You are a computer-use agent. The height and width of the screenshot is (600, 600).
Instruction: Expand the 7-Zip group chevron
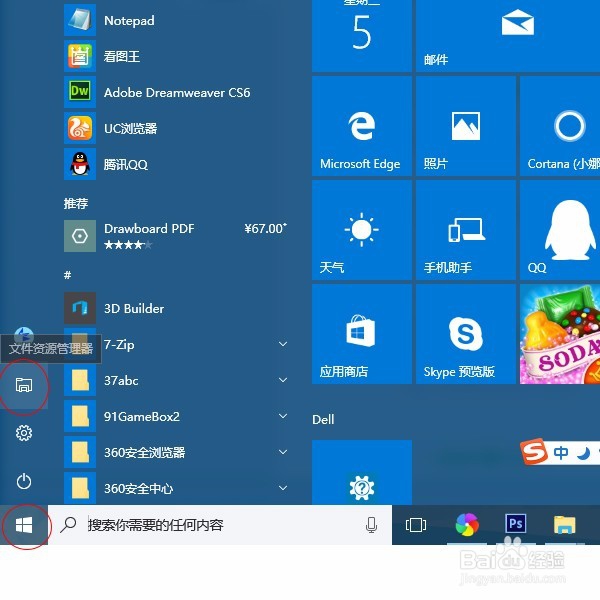[283, 344]
